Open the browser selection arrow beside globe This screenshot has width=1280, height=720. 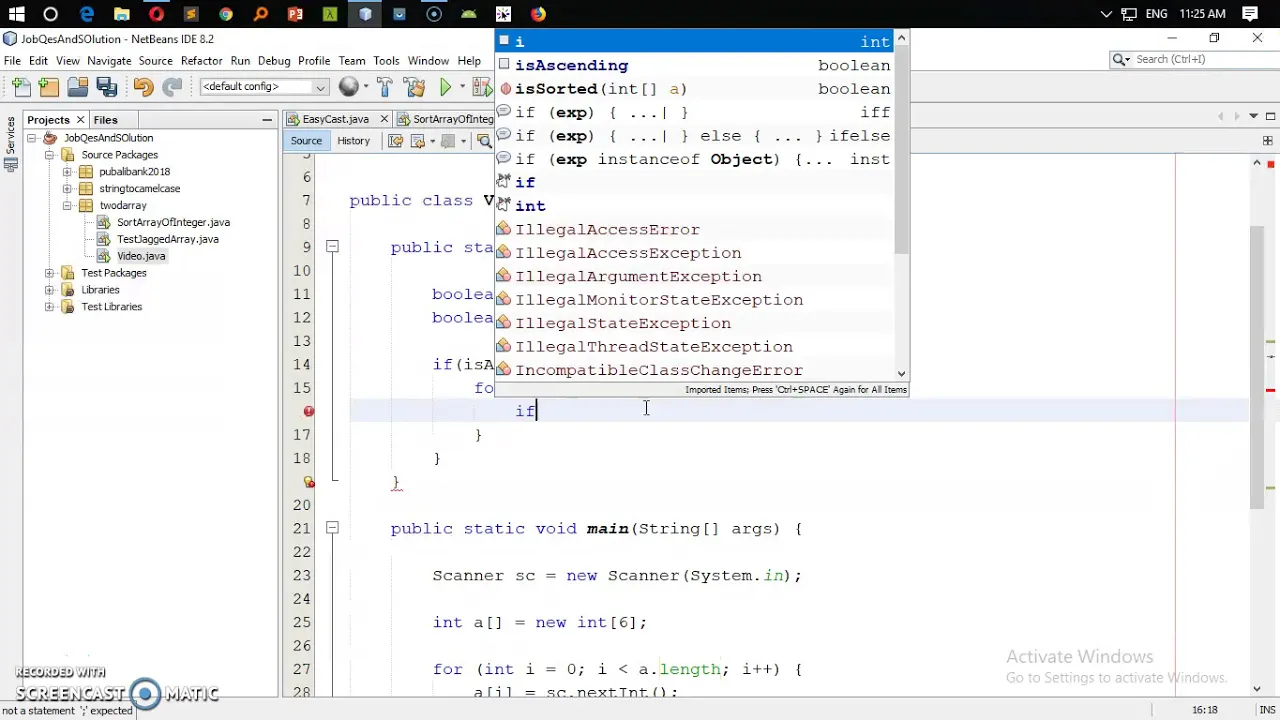click(366, 87)
